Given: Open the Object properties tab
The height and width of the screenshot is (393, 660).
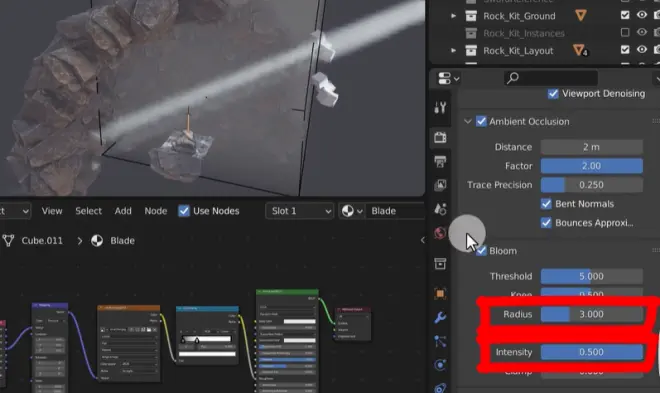Looking at the screenshot, I should coord(440,294).
